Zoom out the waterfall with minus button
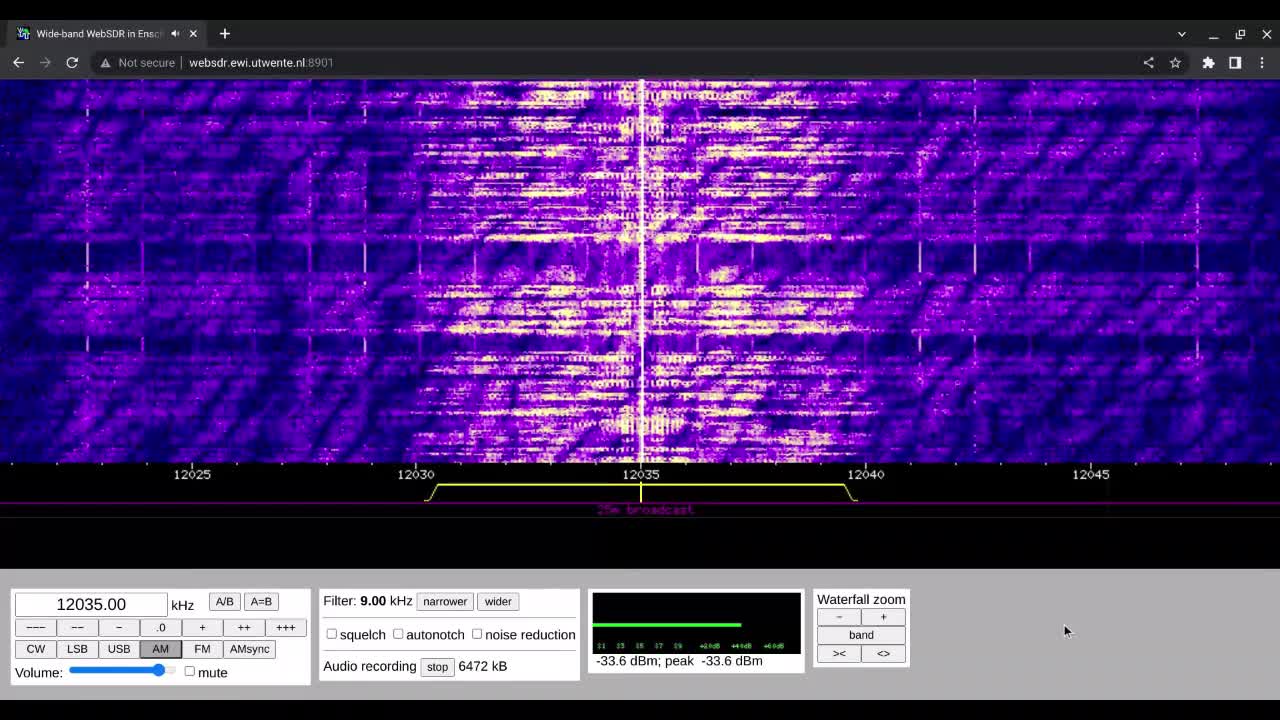1280x720 pixels. 839,617
